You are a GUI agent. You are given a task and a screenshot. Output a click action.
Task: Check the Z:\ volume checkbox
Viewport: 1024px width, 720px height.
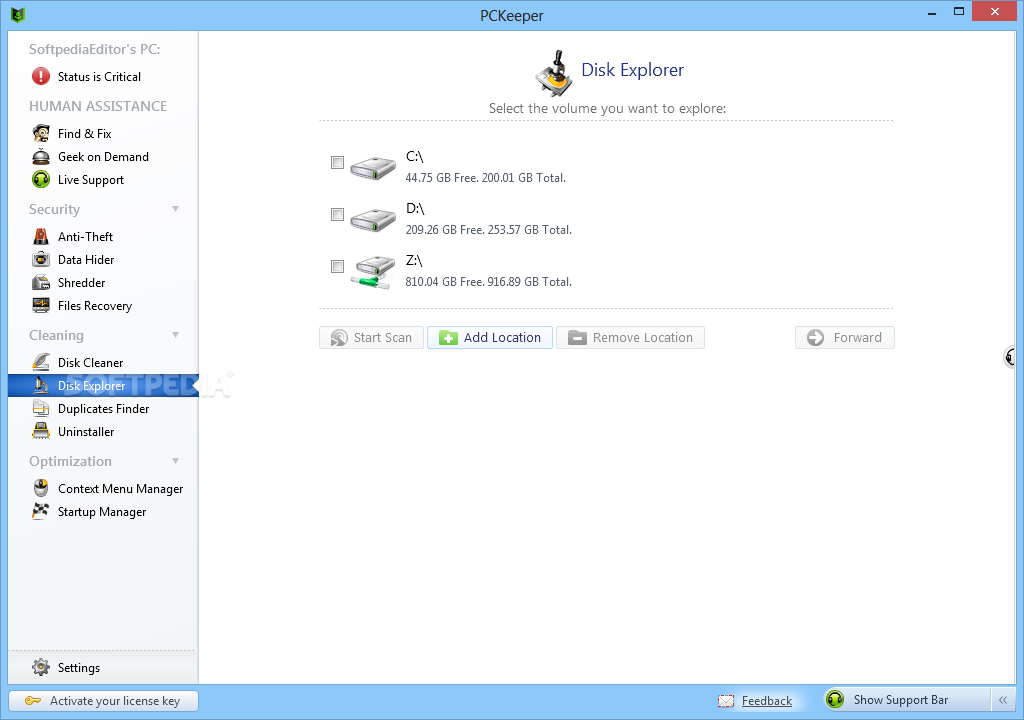[x=337, y=267]
